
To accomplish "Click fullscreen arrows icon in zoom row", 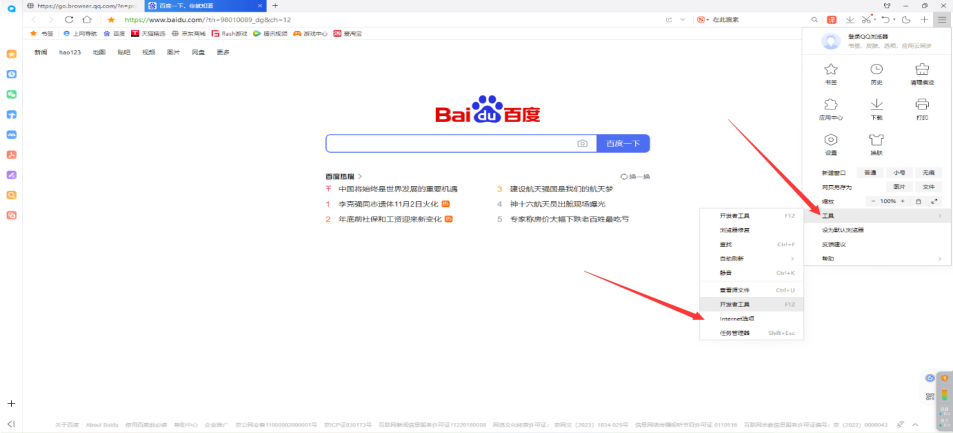I will (x=934, y=201).
